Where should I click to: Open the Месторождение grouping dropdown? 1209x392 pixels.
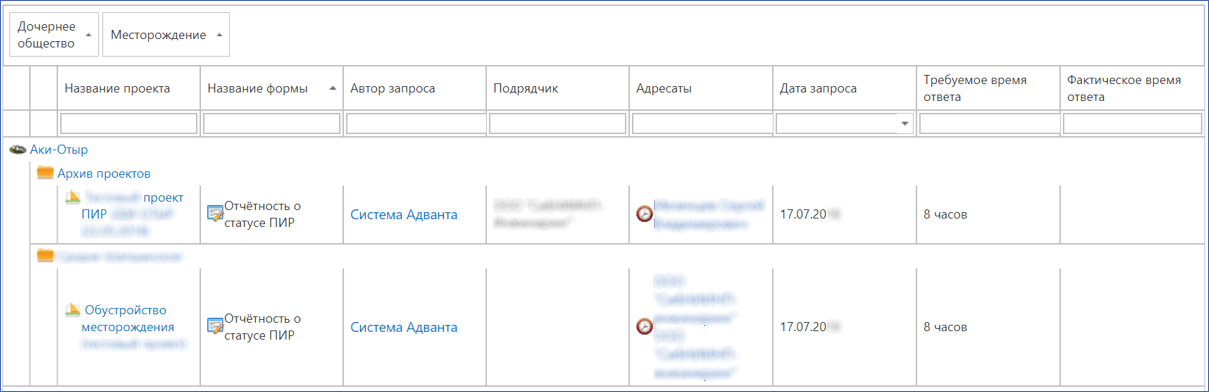(166, 35)
